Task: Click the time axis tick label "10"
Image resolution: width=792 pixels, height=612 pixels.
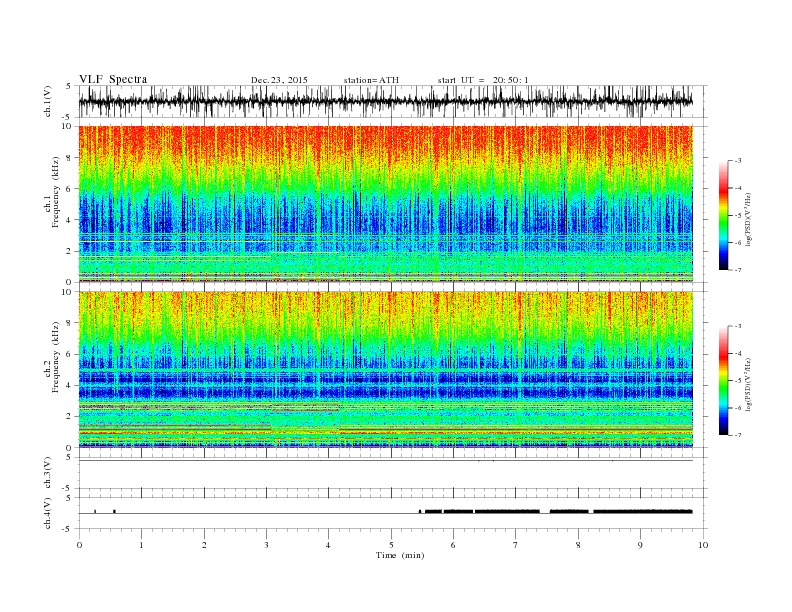Action: pos(703,545)
